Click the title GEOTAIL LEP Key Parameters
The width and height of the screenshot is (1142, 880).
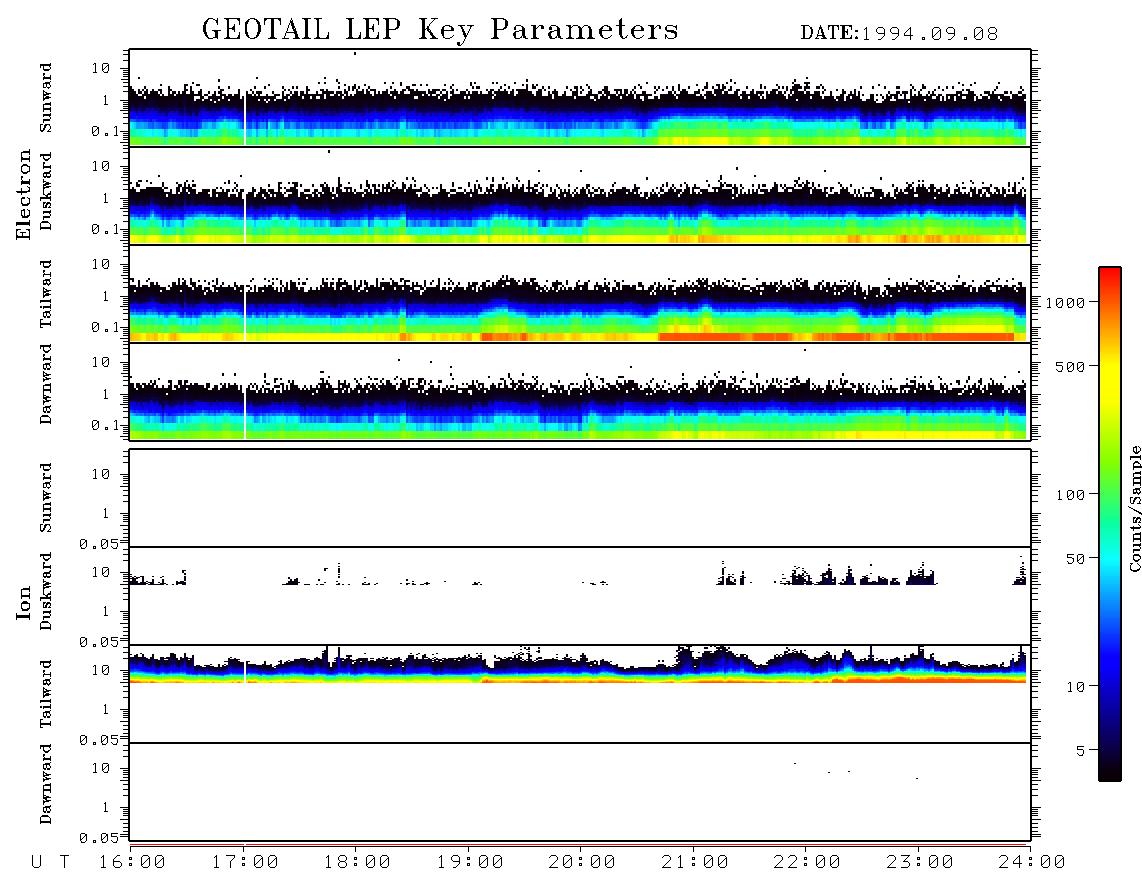[x=440, y=29]
